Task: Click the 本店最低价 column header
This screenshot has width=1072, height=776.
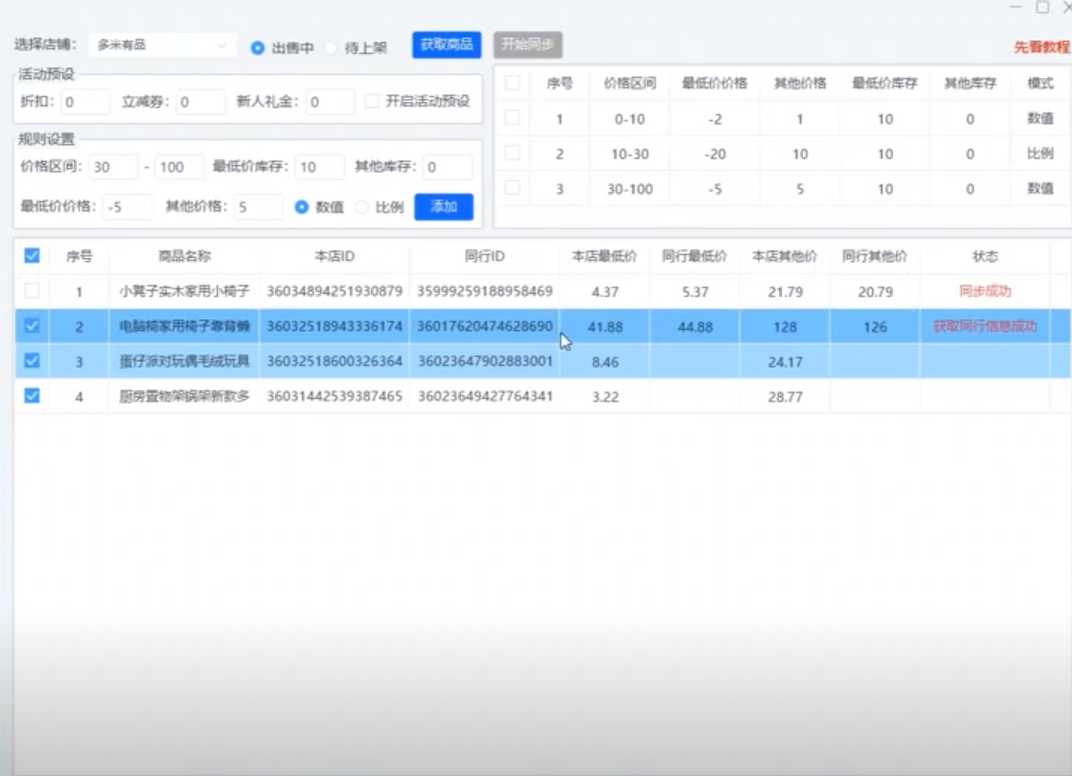Action: (604, 257)
